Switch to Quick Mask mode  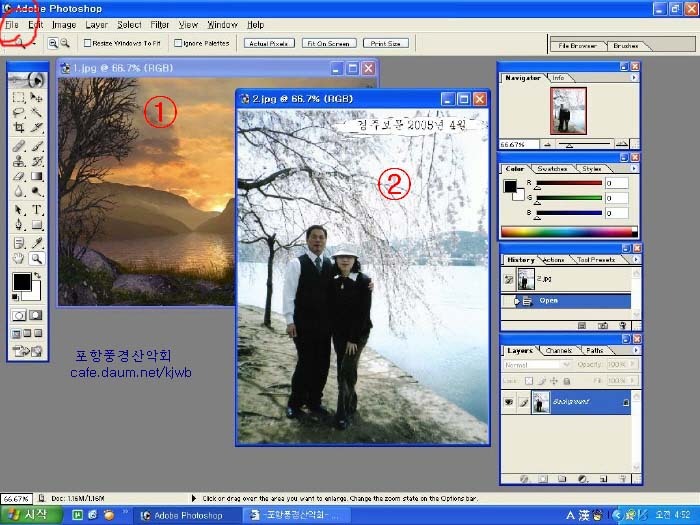tap(36, 315)
